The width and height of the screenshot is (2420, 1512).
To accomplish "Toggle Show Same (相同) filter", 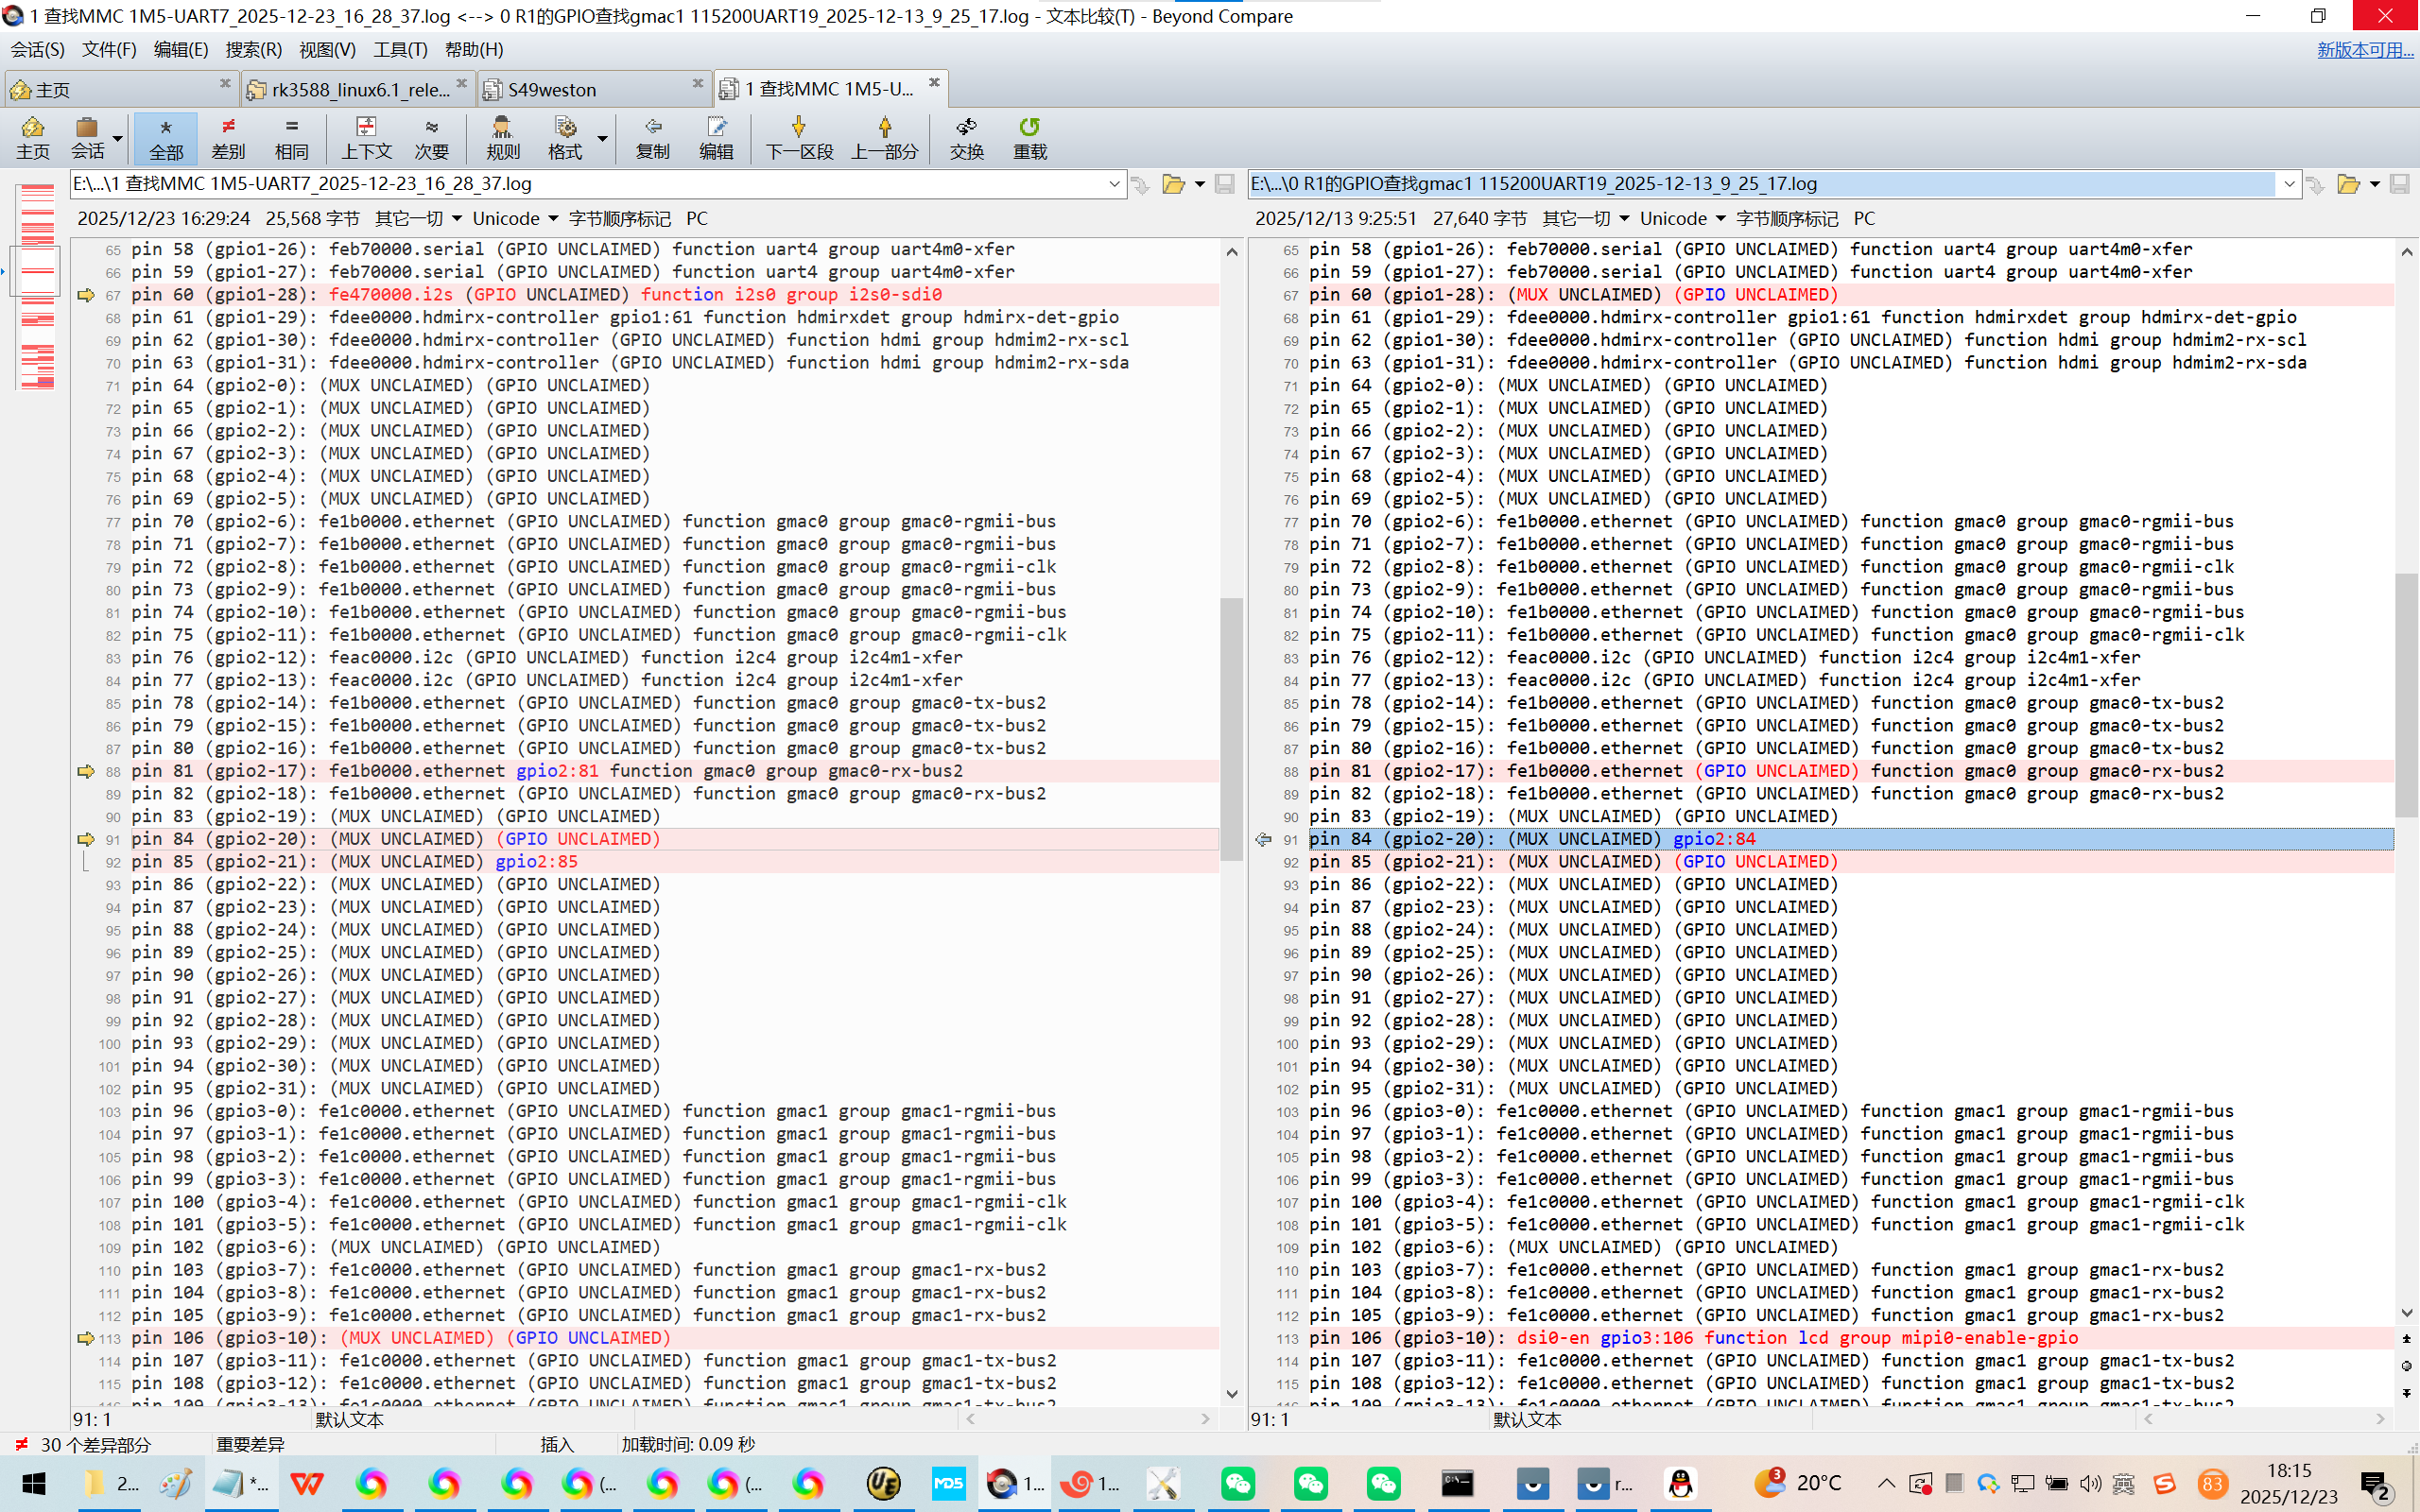I will (x=291, y=137).
